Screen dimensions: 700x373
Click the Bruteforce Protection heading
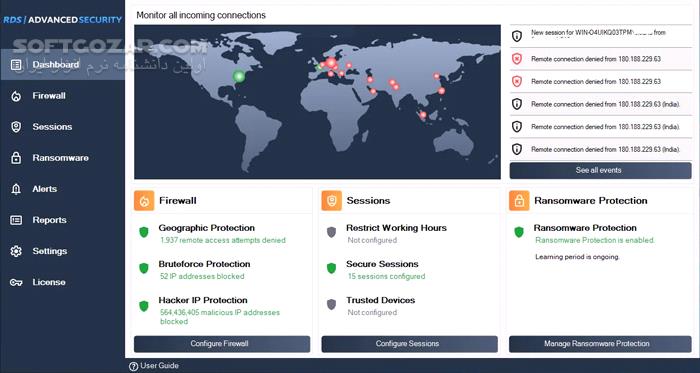coord(204,264)
